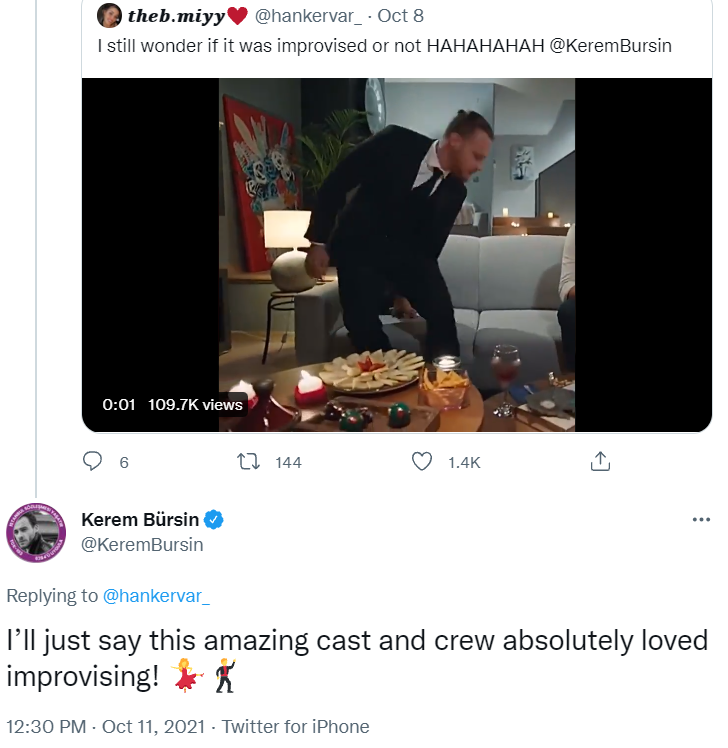The width and height of the screenshot is (728, 748).
Task: Open the 12:30 PM · Oct 11, 2021 timestamp
Action: (x=106, y=727)
